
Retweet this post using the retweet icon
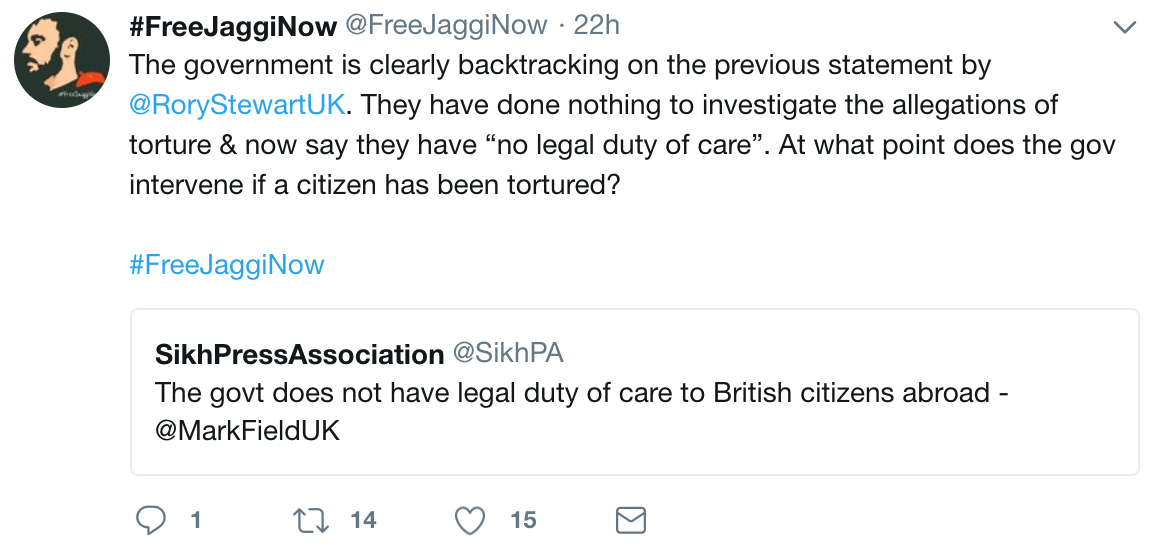[310, 520]
